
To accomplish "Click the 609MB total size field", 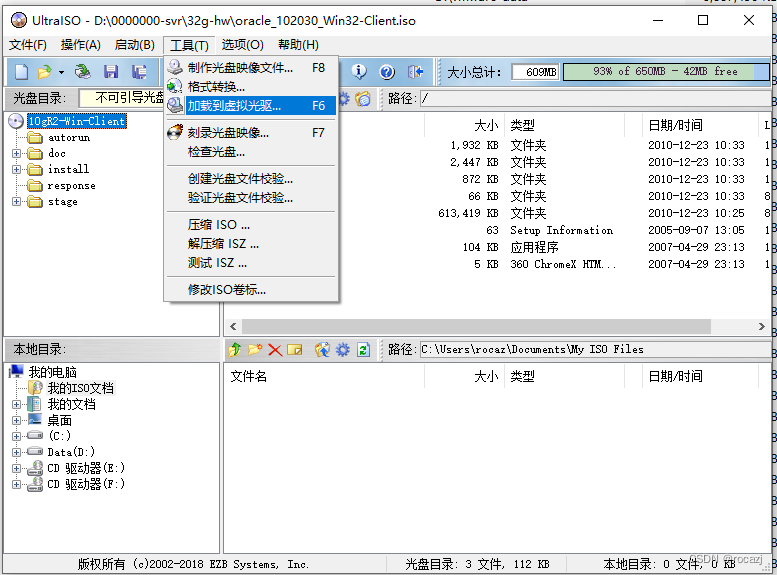I will tap(535, 72).
